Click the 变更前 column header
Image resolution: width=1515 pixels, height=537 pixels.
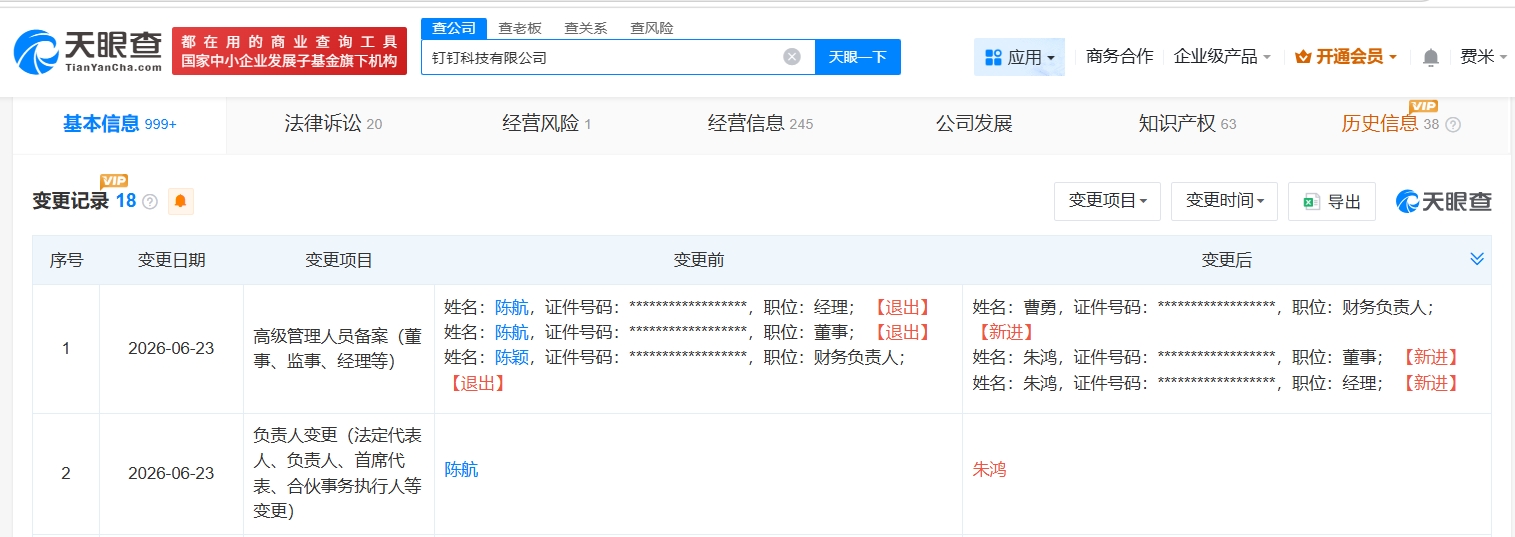tap(698, 260)
